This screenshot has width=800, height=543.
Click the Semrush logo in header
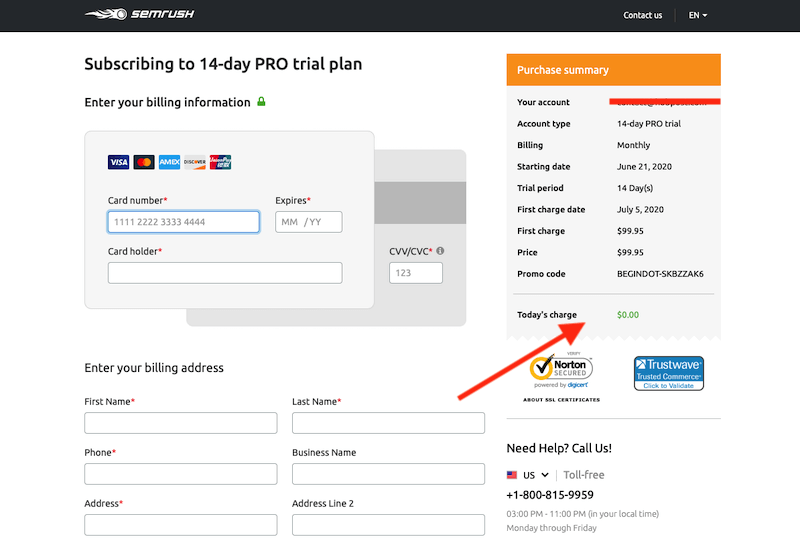point(139,14)
